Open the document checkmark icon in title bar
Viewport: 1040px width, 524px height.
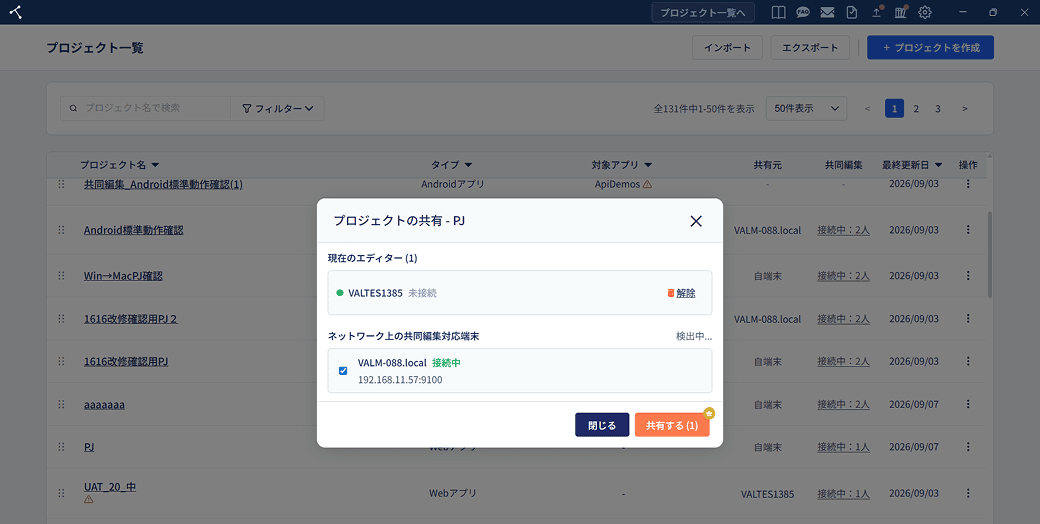(x=852, y=12)
